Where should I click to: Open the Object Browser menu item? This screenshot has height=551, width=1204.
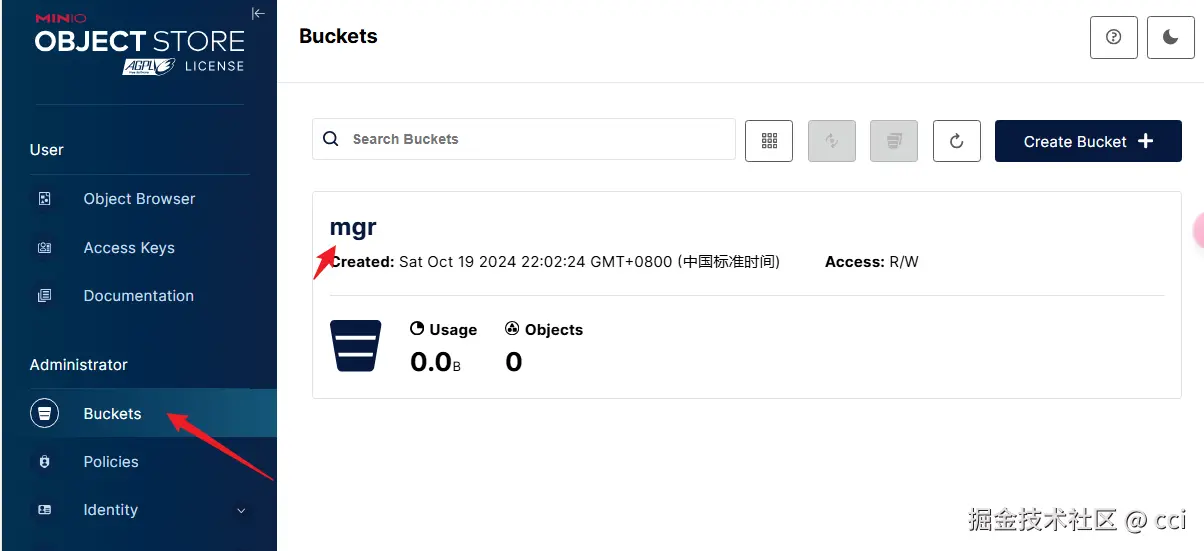click(139, 199)
